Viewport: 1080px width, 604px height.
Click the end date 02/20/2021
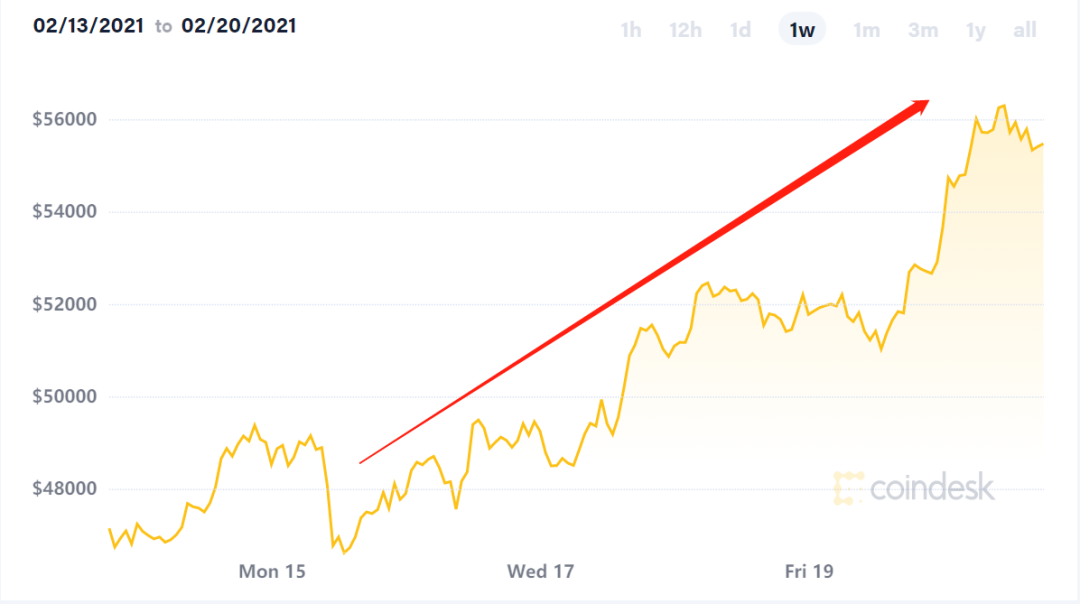(x=239, y=26)
